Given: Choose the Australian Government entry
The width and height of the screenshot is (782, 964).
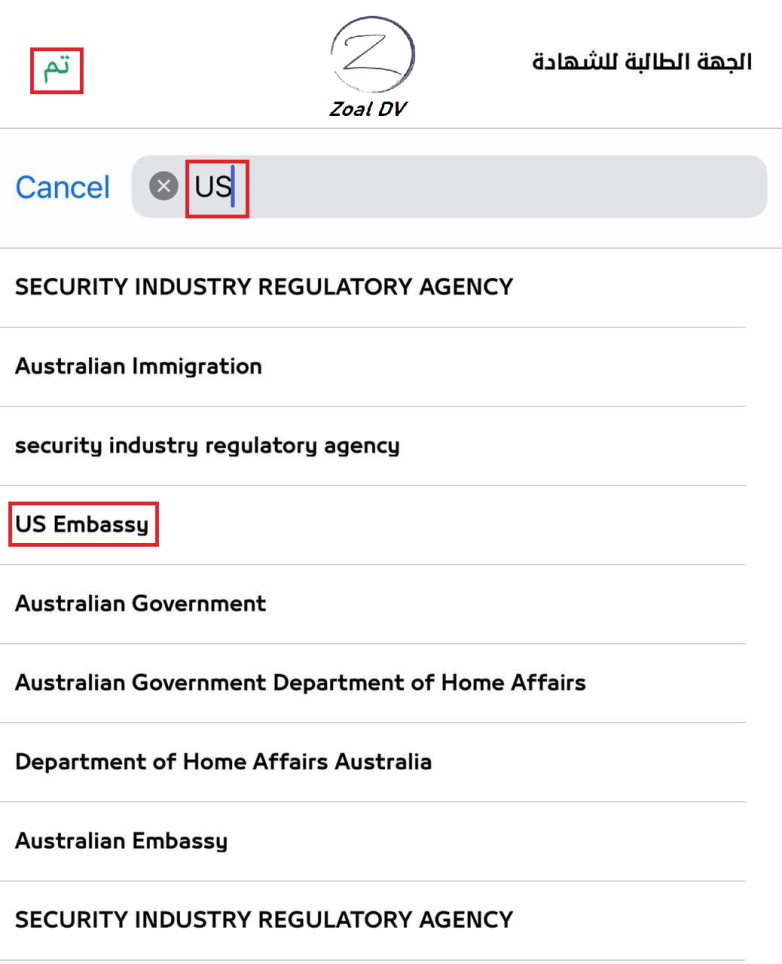Looking at the screenshot, I should click(140, 603).
